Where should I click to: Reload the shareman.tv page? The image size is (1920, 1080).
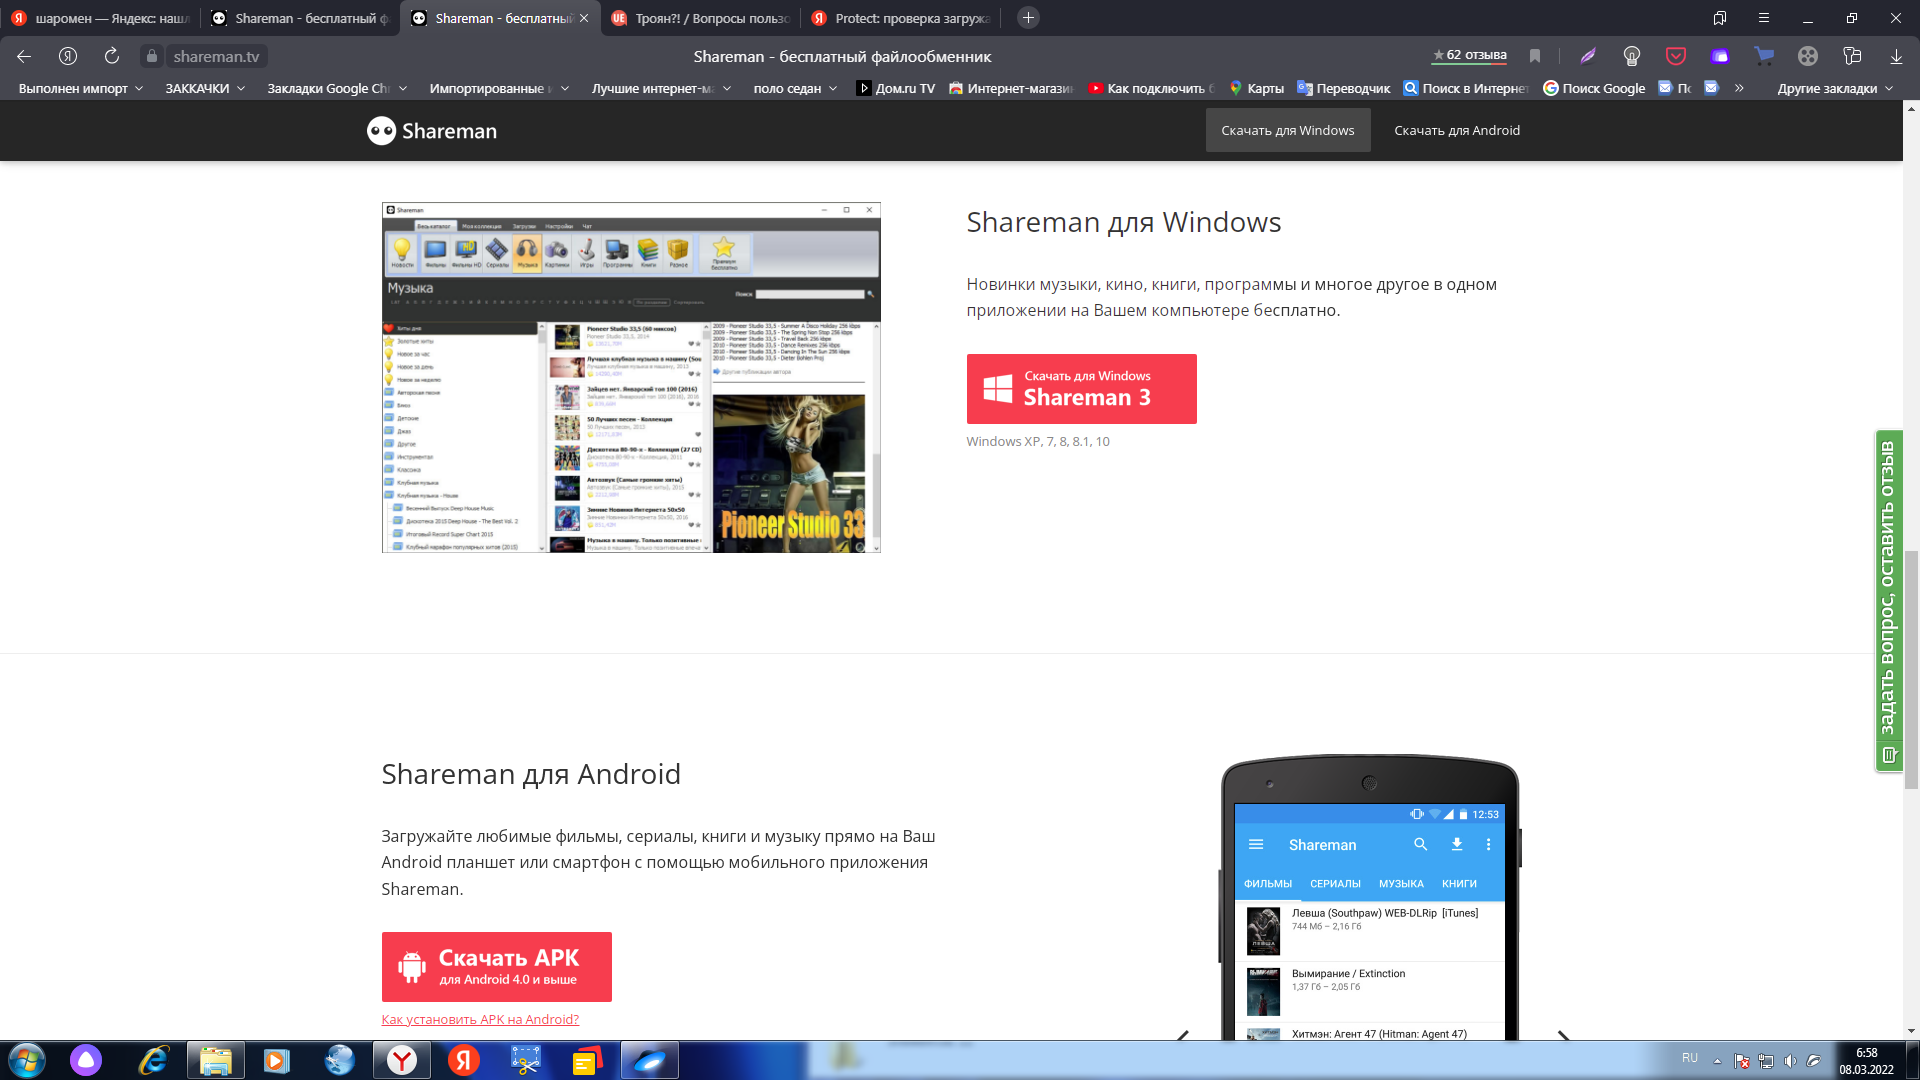112,57
